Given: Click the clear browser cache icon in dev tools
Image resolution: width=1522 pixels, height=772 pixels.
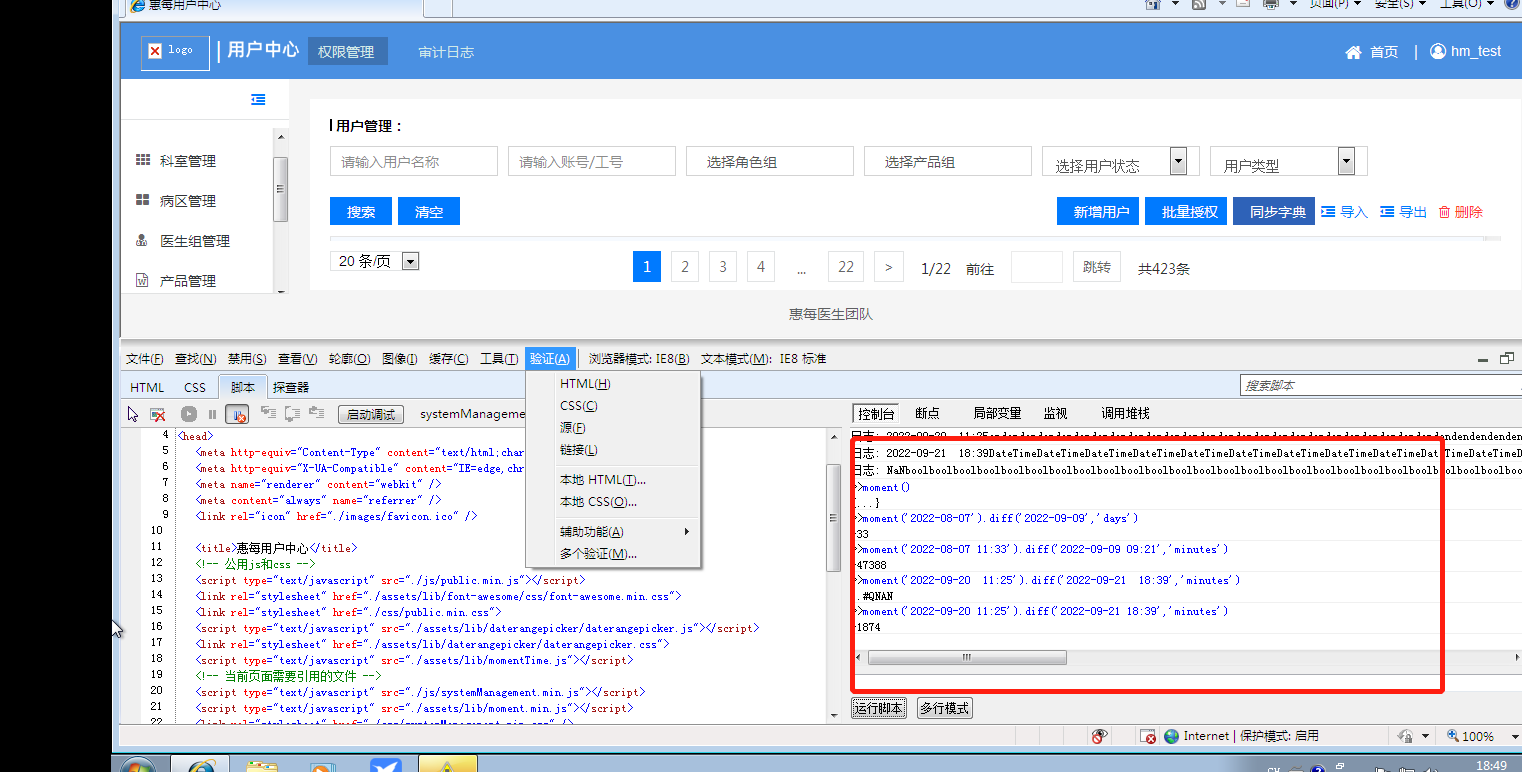Looking at the screenshot, I should (x=158, y=414).
